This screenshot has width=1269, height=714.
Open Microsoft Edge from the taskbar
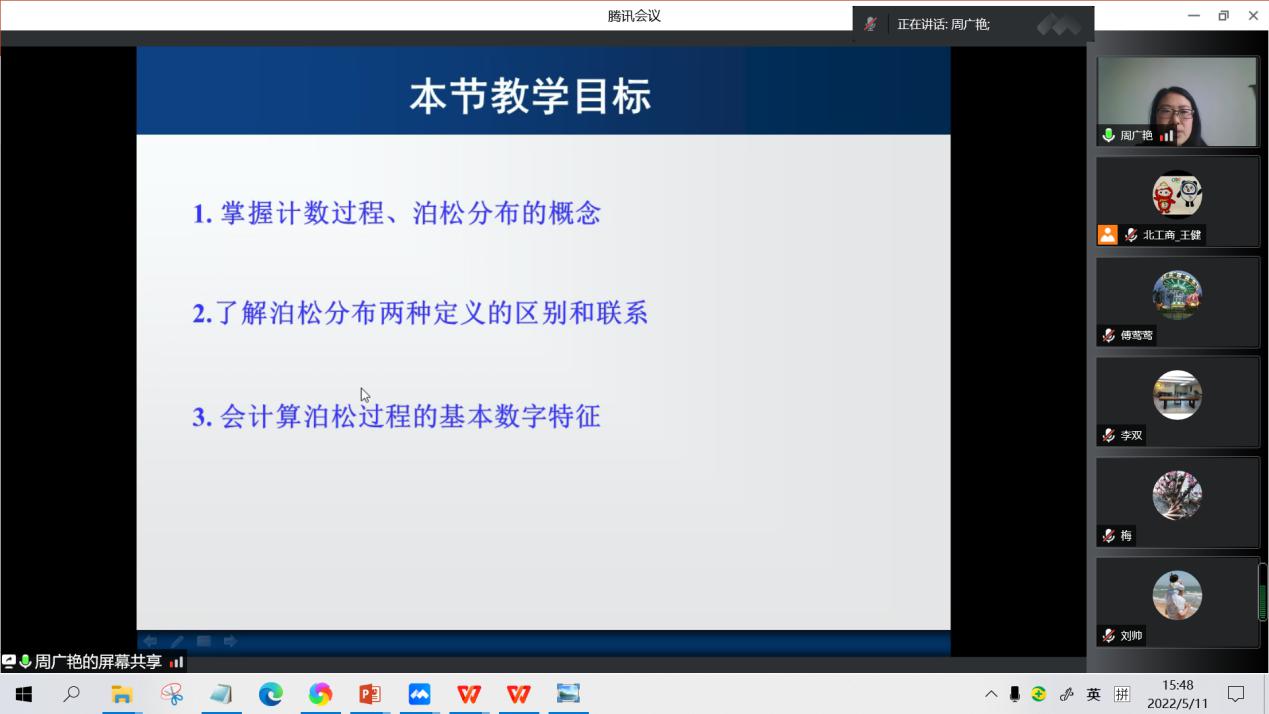coord(271,694)
